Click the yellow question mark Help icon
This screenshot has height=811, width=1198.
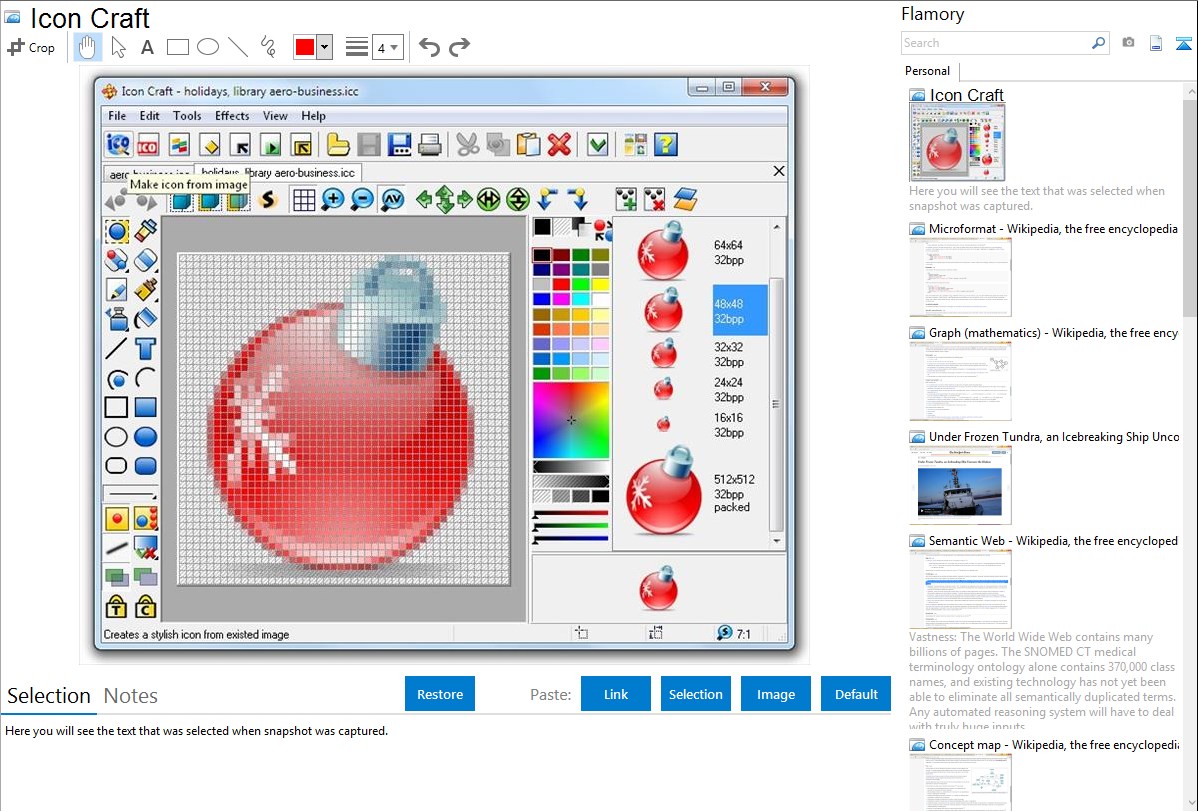[x=665, y=144]
